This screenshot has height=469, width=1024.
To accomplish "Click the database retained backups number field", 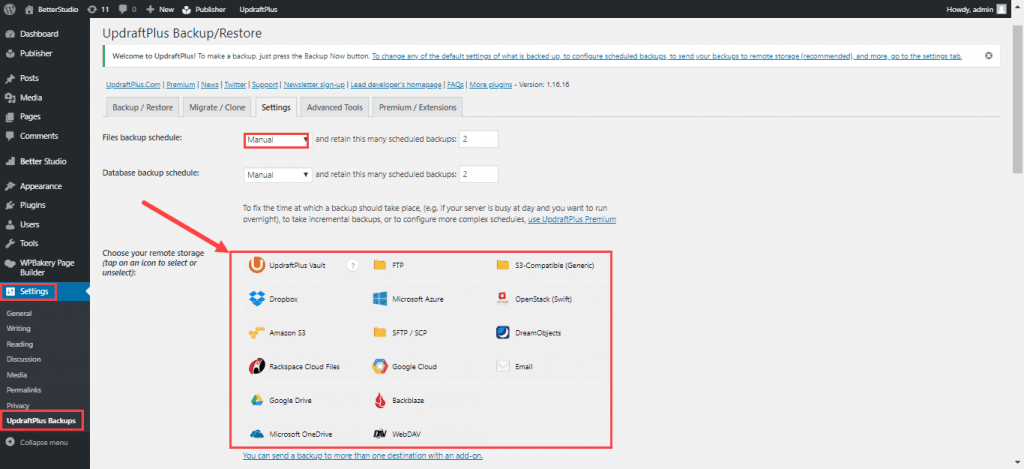I will click(479, 174).
